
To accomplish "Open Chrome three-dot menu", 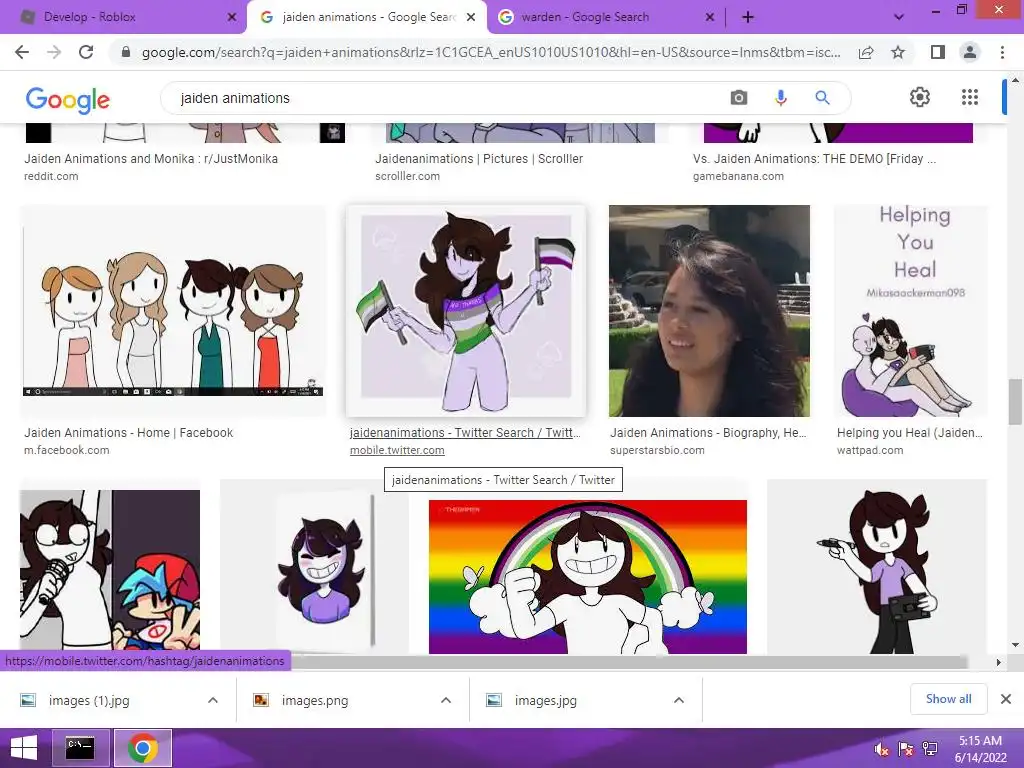I will 1002,52.
